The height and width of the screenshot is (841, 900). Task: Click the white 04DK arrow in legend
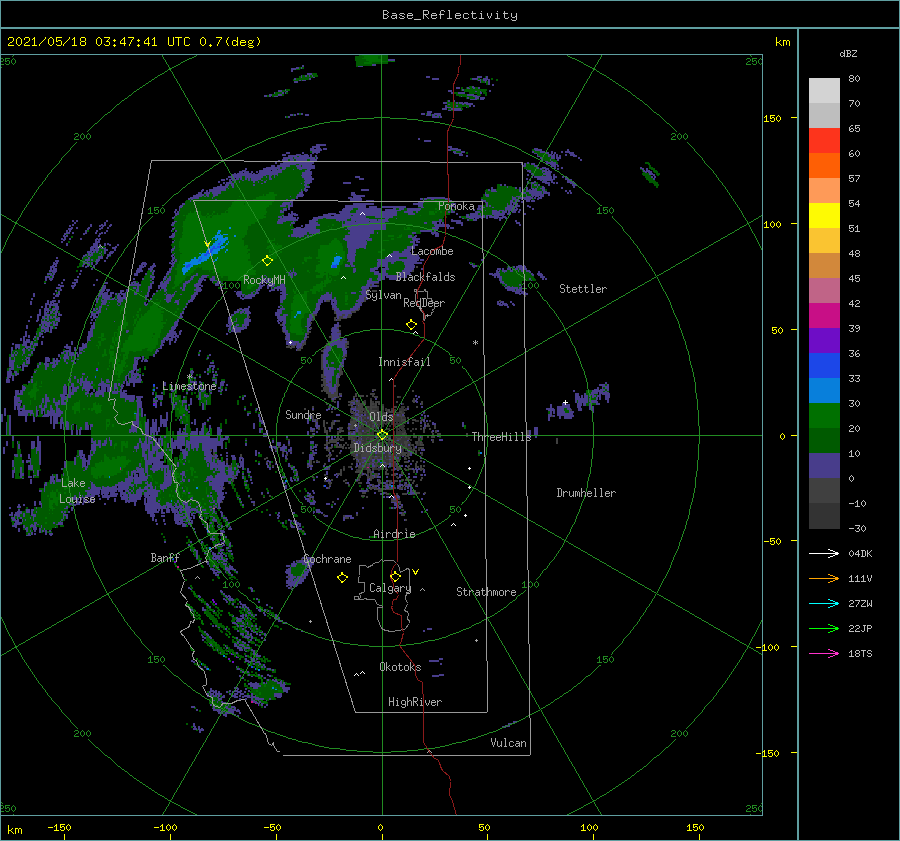click(x=824, y=553)
